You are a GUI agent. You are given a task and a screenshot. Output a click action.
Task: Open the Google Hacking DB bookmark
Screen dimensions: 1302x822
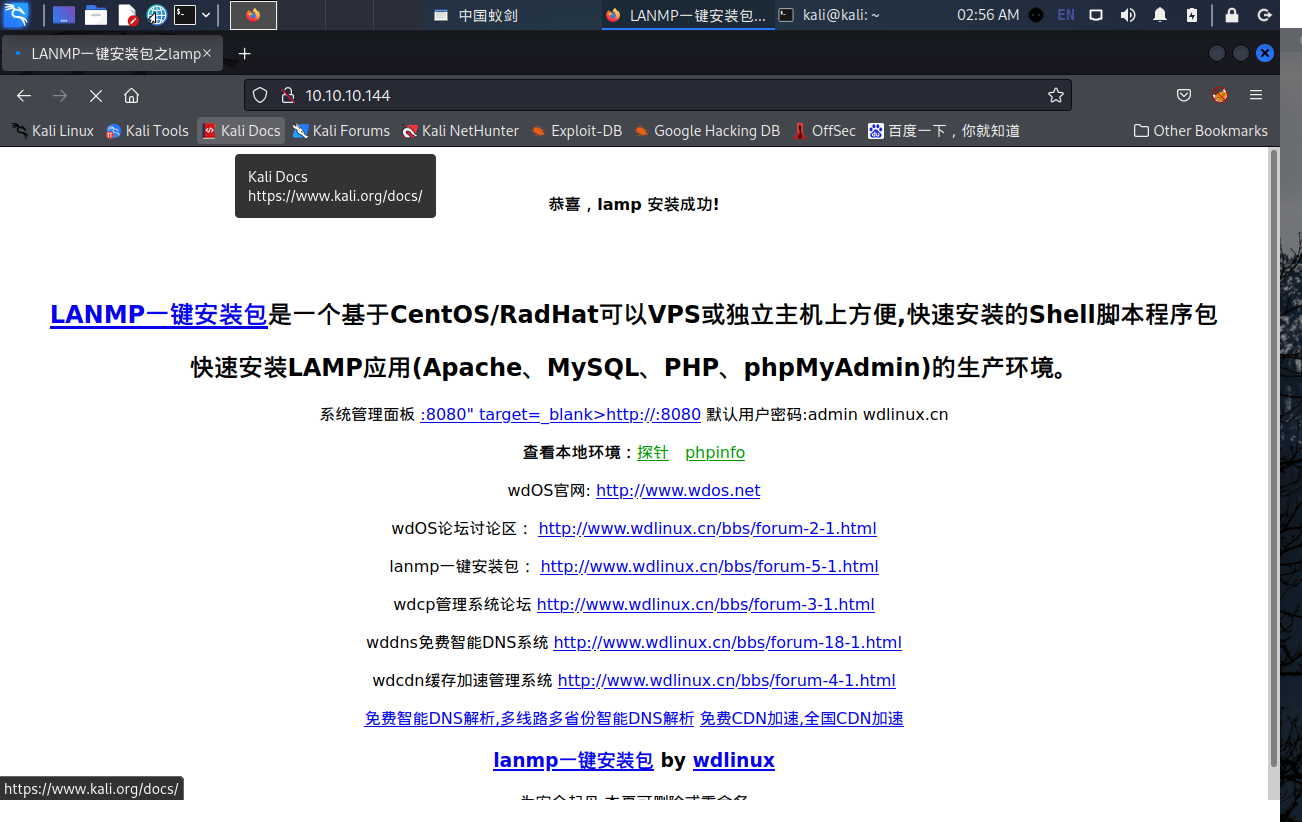[x=706, y=130]
